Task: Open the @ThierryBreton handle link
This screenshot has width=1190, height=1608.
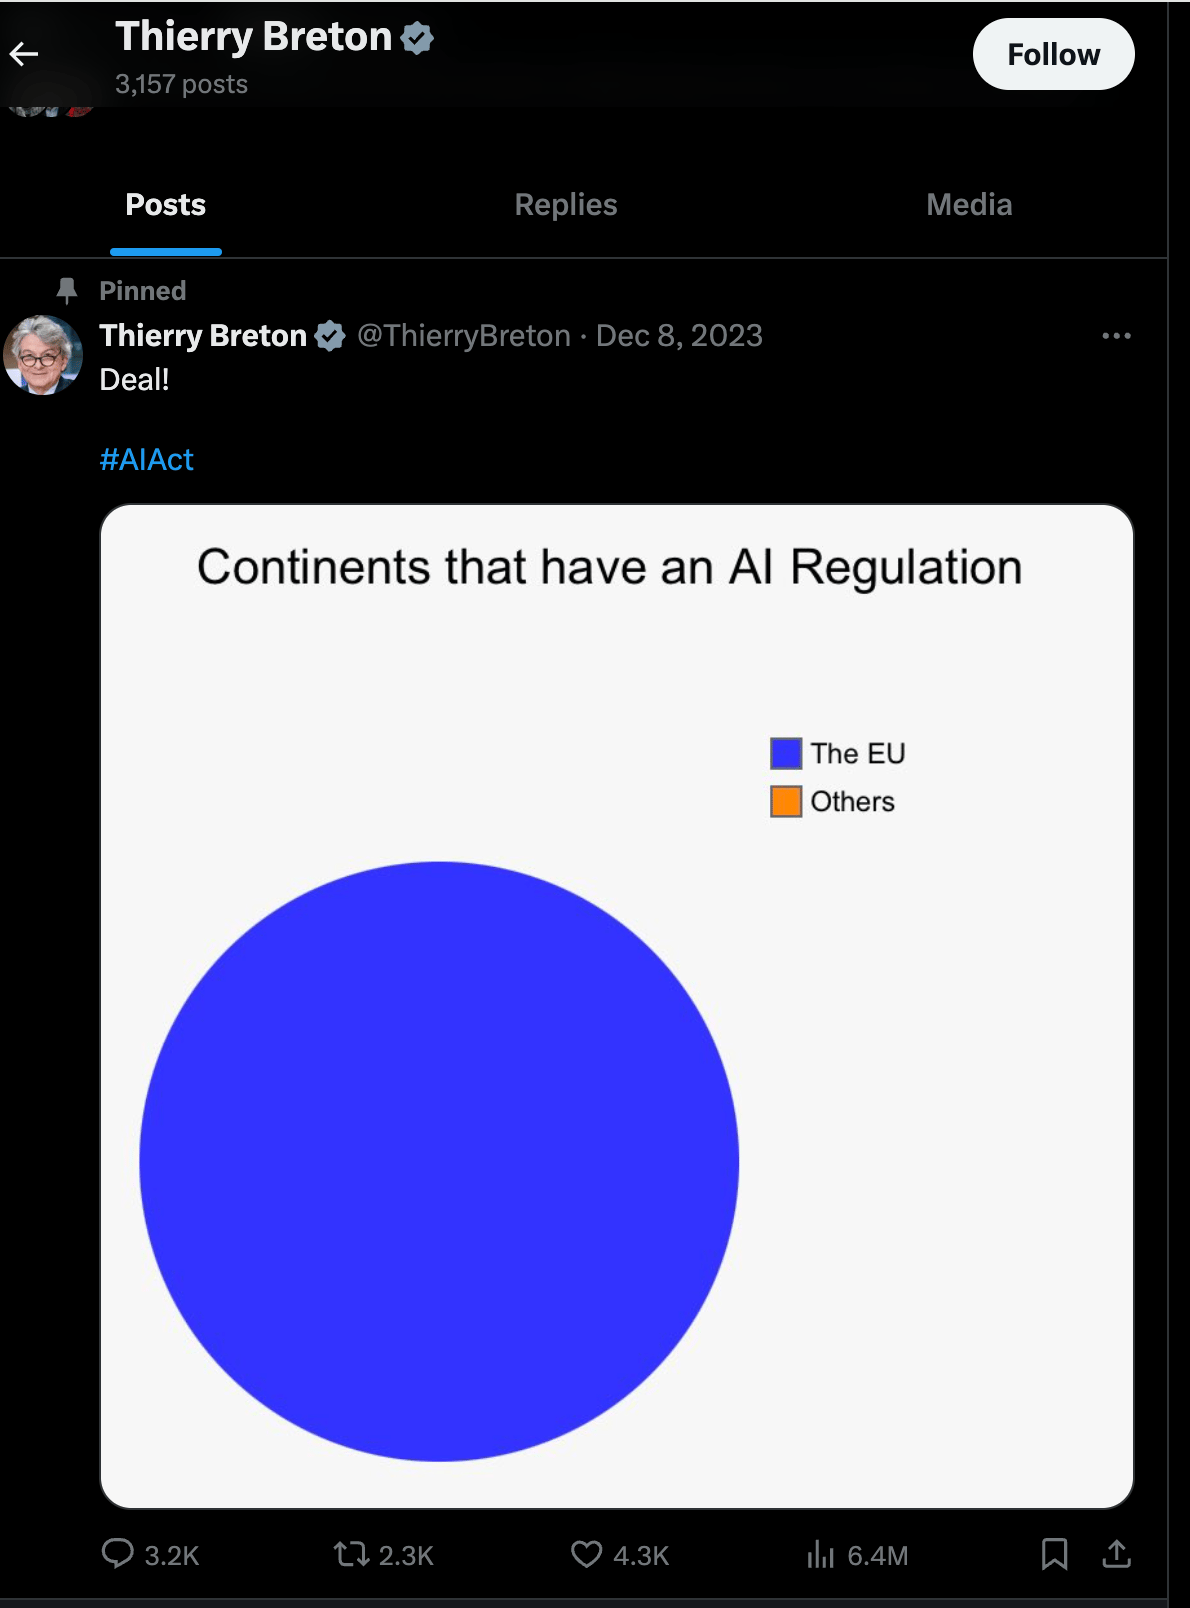Action: tap(464, 336)
